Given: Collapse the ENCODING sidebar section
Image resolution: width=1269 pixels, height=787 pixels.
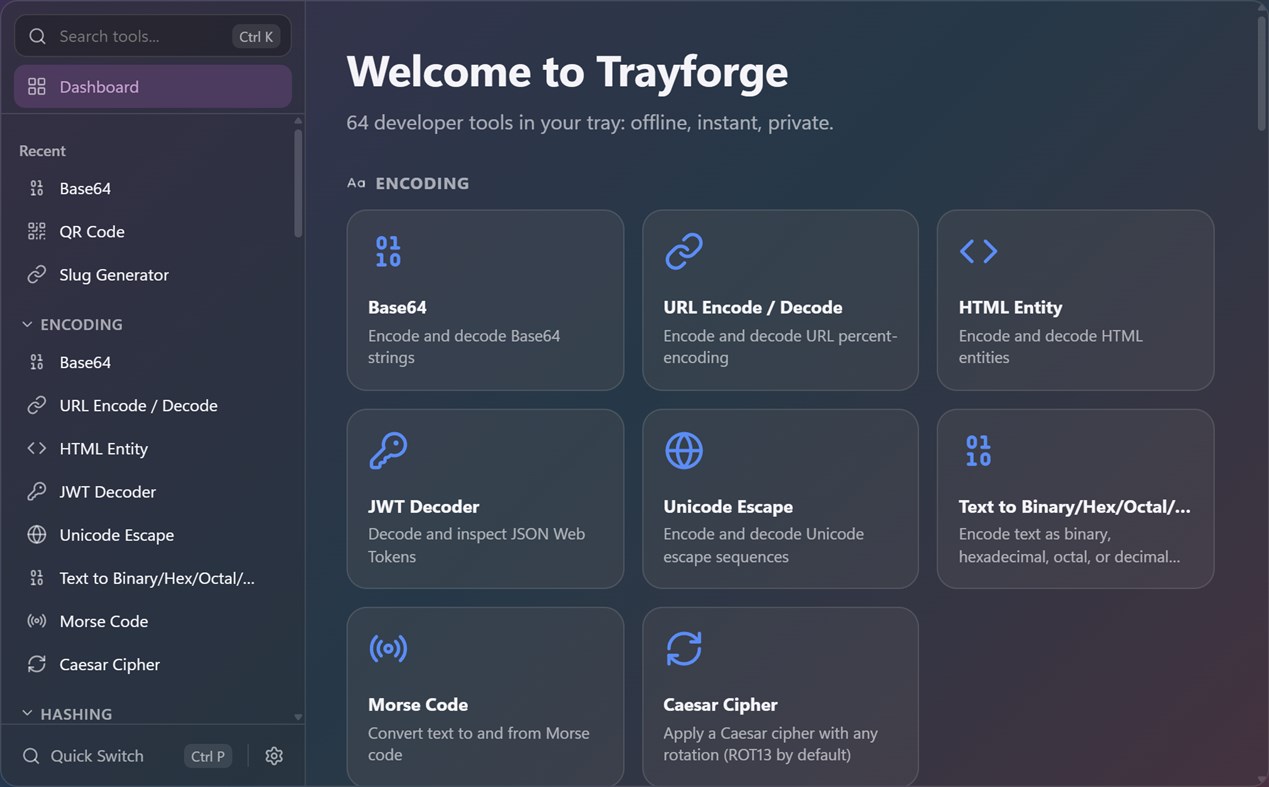Looking at the screenshot, I should click(72, 325).
